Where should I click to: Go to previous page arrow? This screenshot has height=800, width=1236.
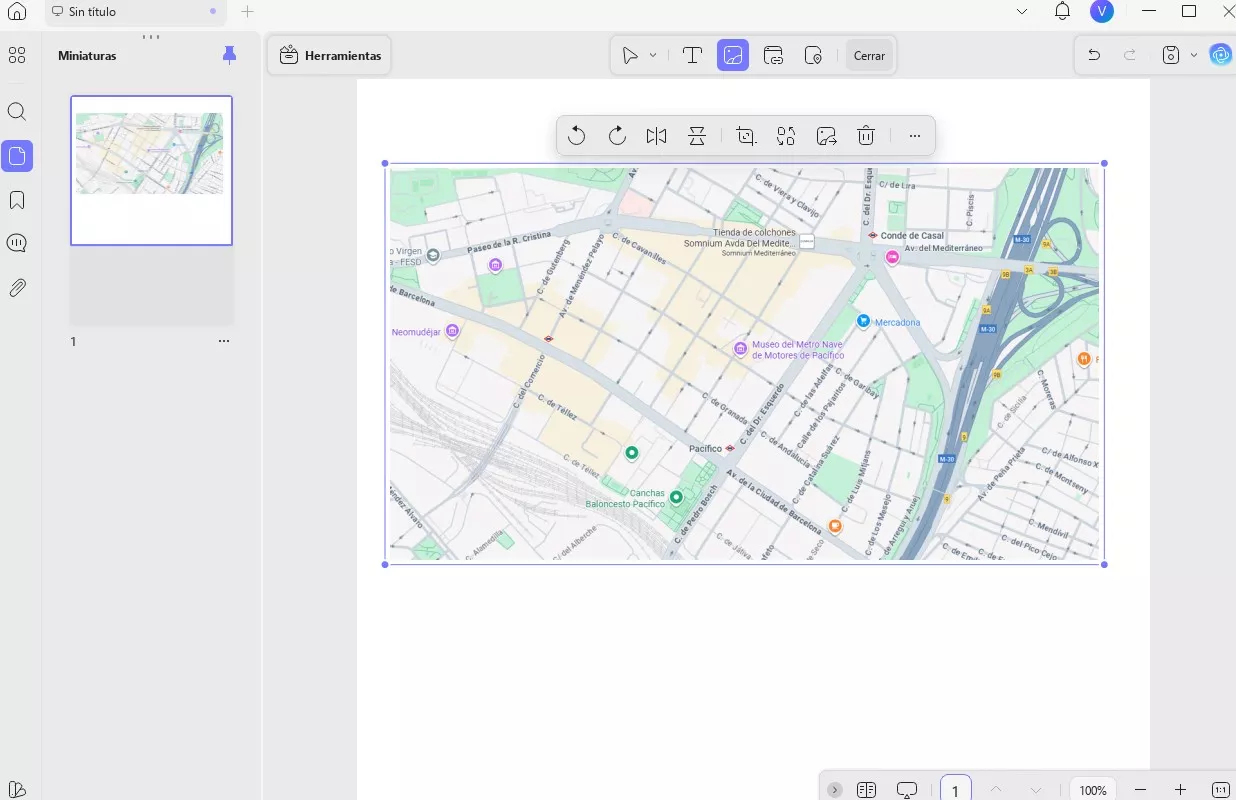point(995,790)
